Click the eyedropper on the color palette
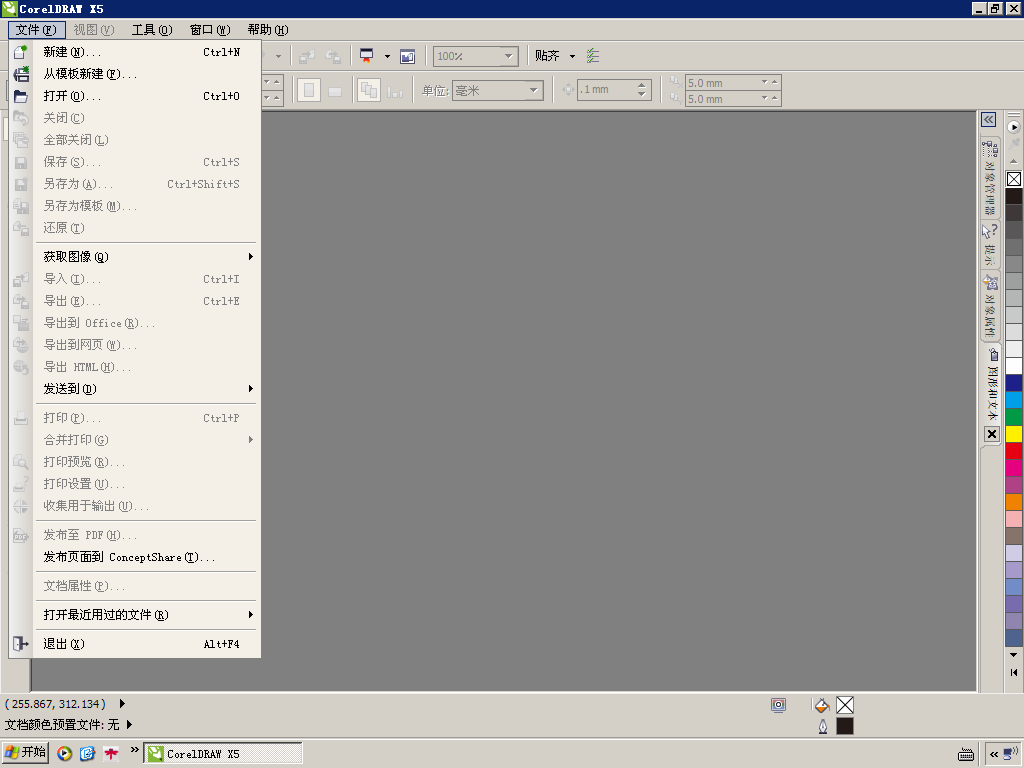1024x768 pixels. tap(1014, 143)
